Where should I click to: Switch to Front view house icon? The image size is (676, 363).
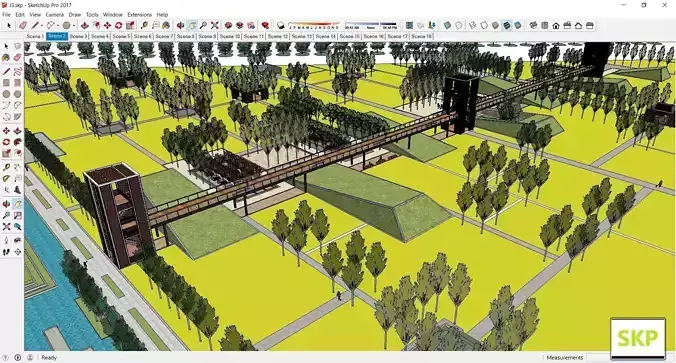tap(556, 25)
